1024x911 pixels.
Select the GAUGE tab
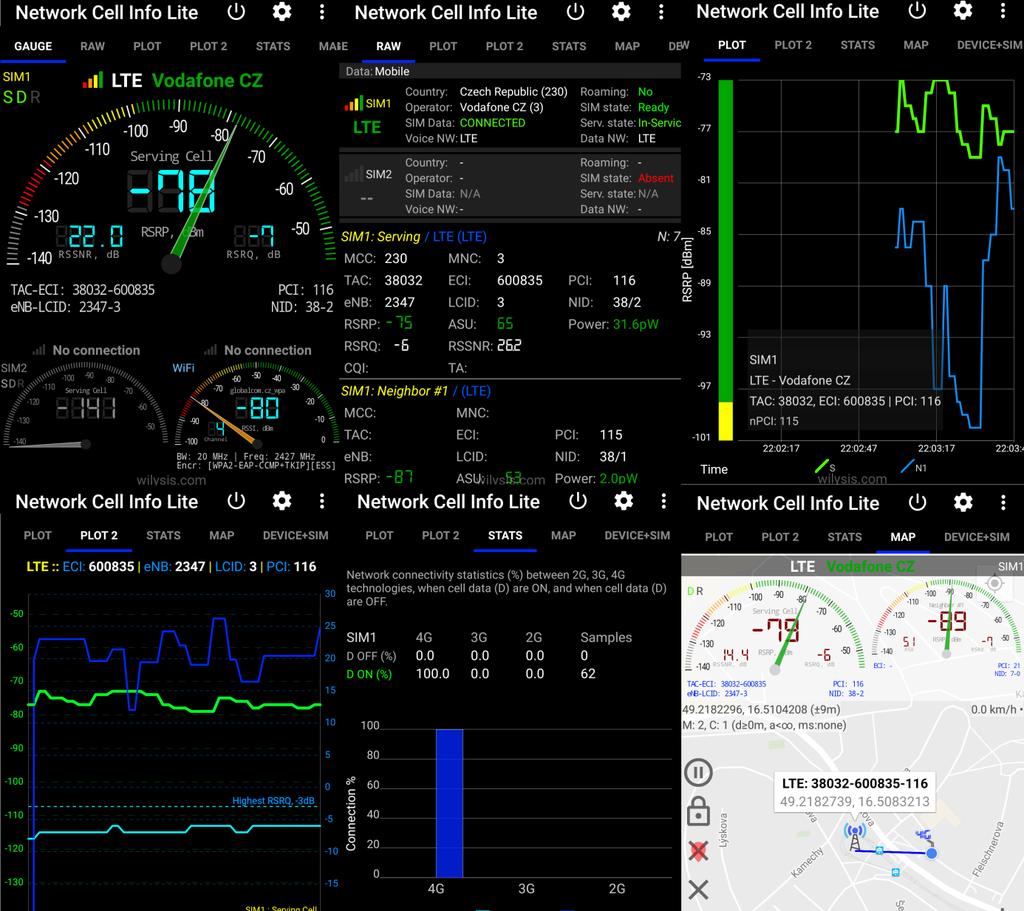pyautogui.click(x=33, y=46)
